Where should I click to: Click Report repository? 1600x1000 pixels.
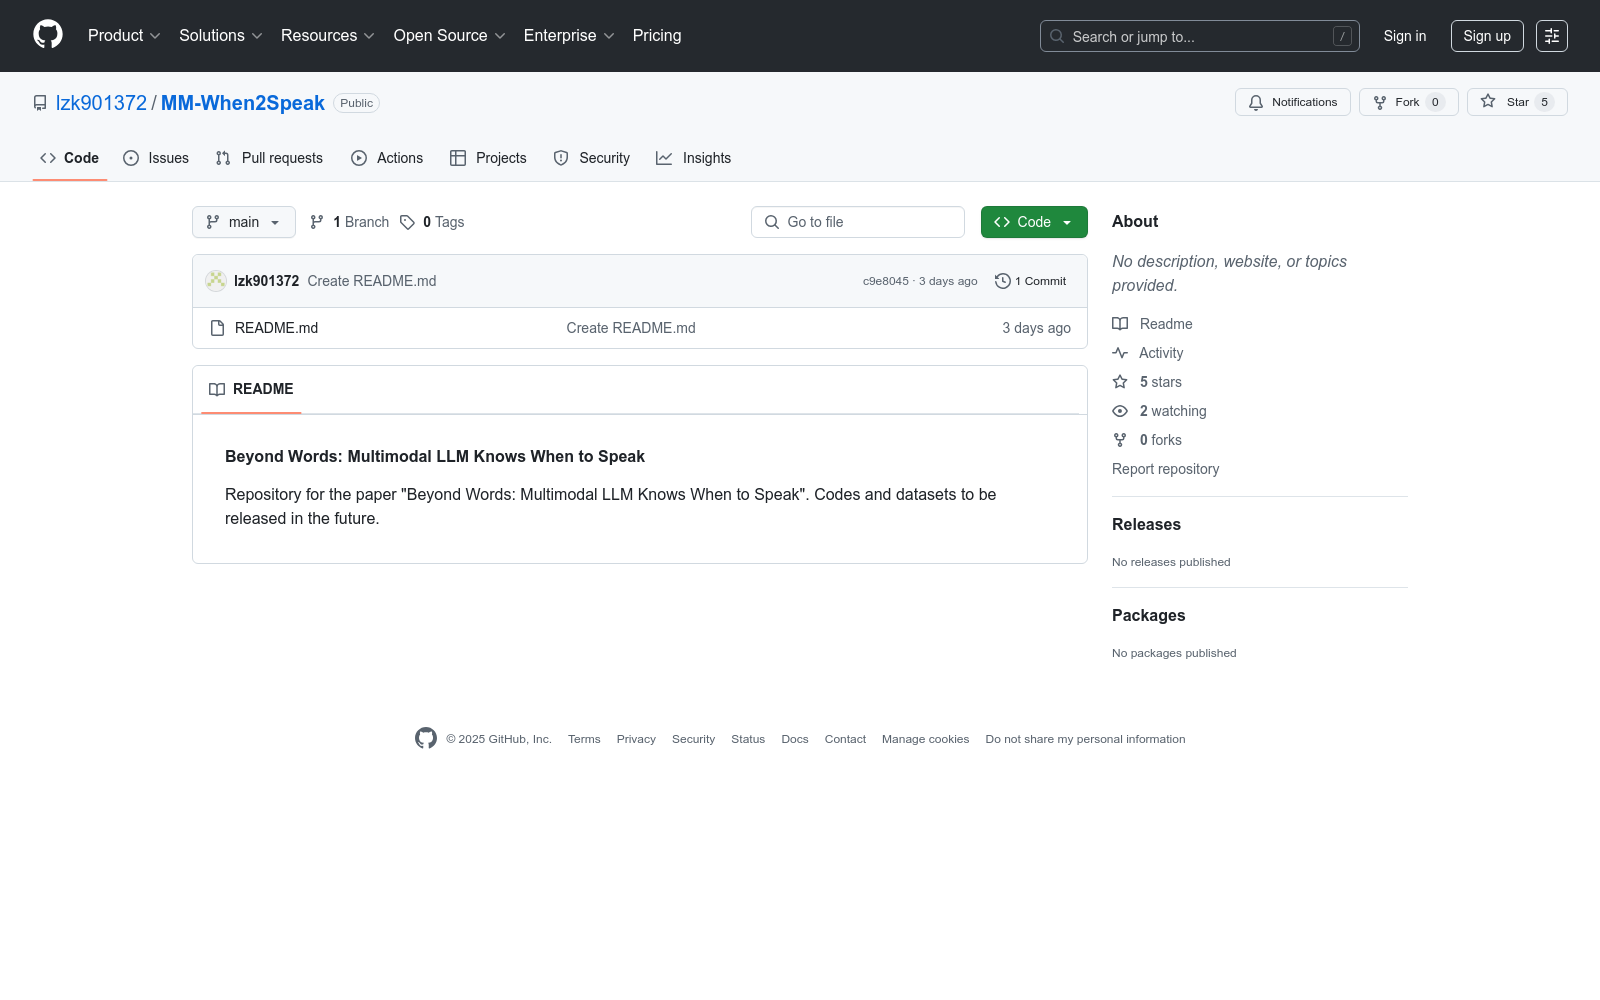[x=1165, y=469]
